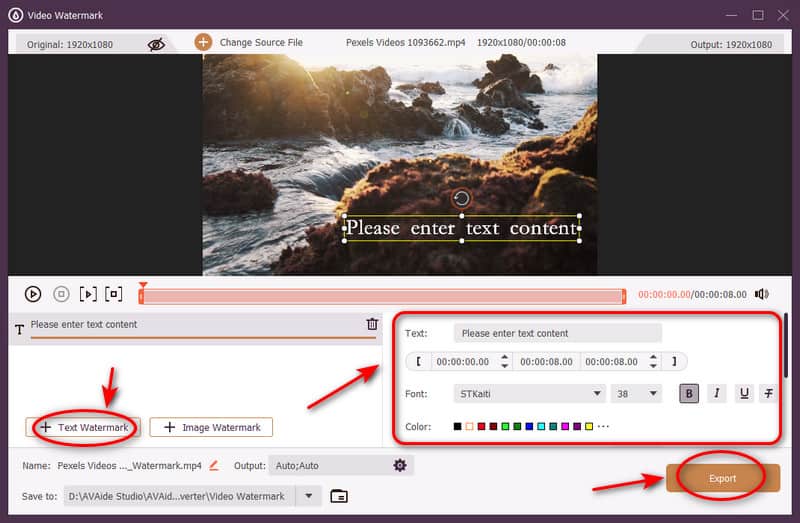Click the Play button in playback controls

point(33,294)
